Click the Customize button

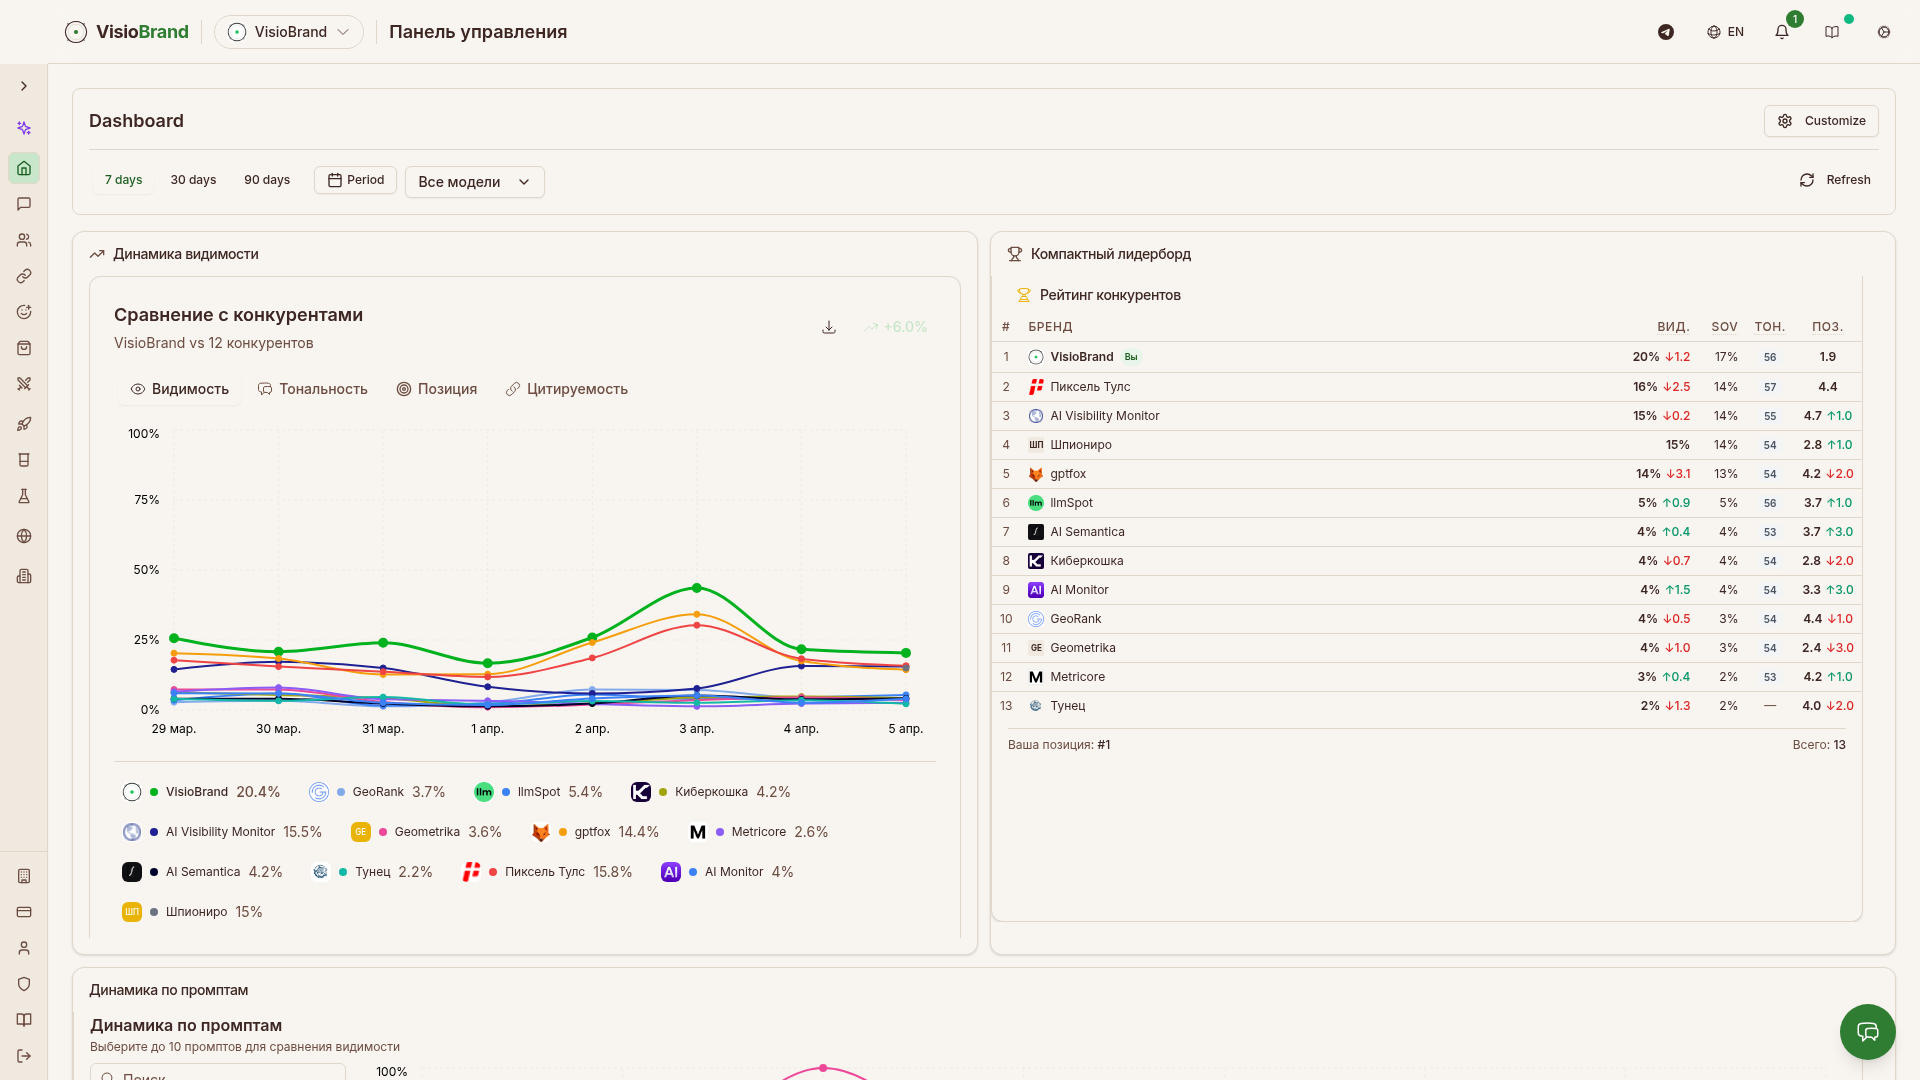pos(1821,121)
